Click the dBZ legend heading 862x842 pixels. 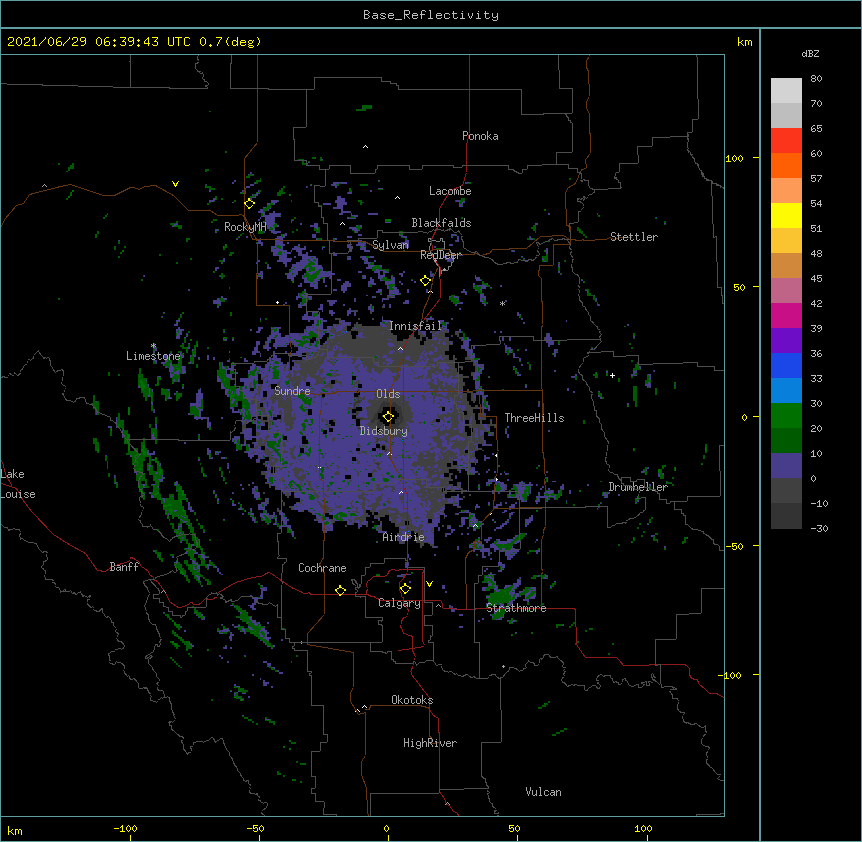click(x=810, y=54)
